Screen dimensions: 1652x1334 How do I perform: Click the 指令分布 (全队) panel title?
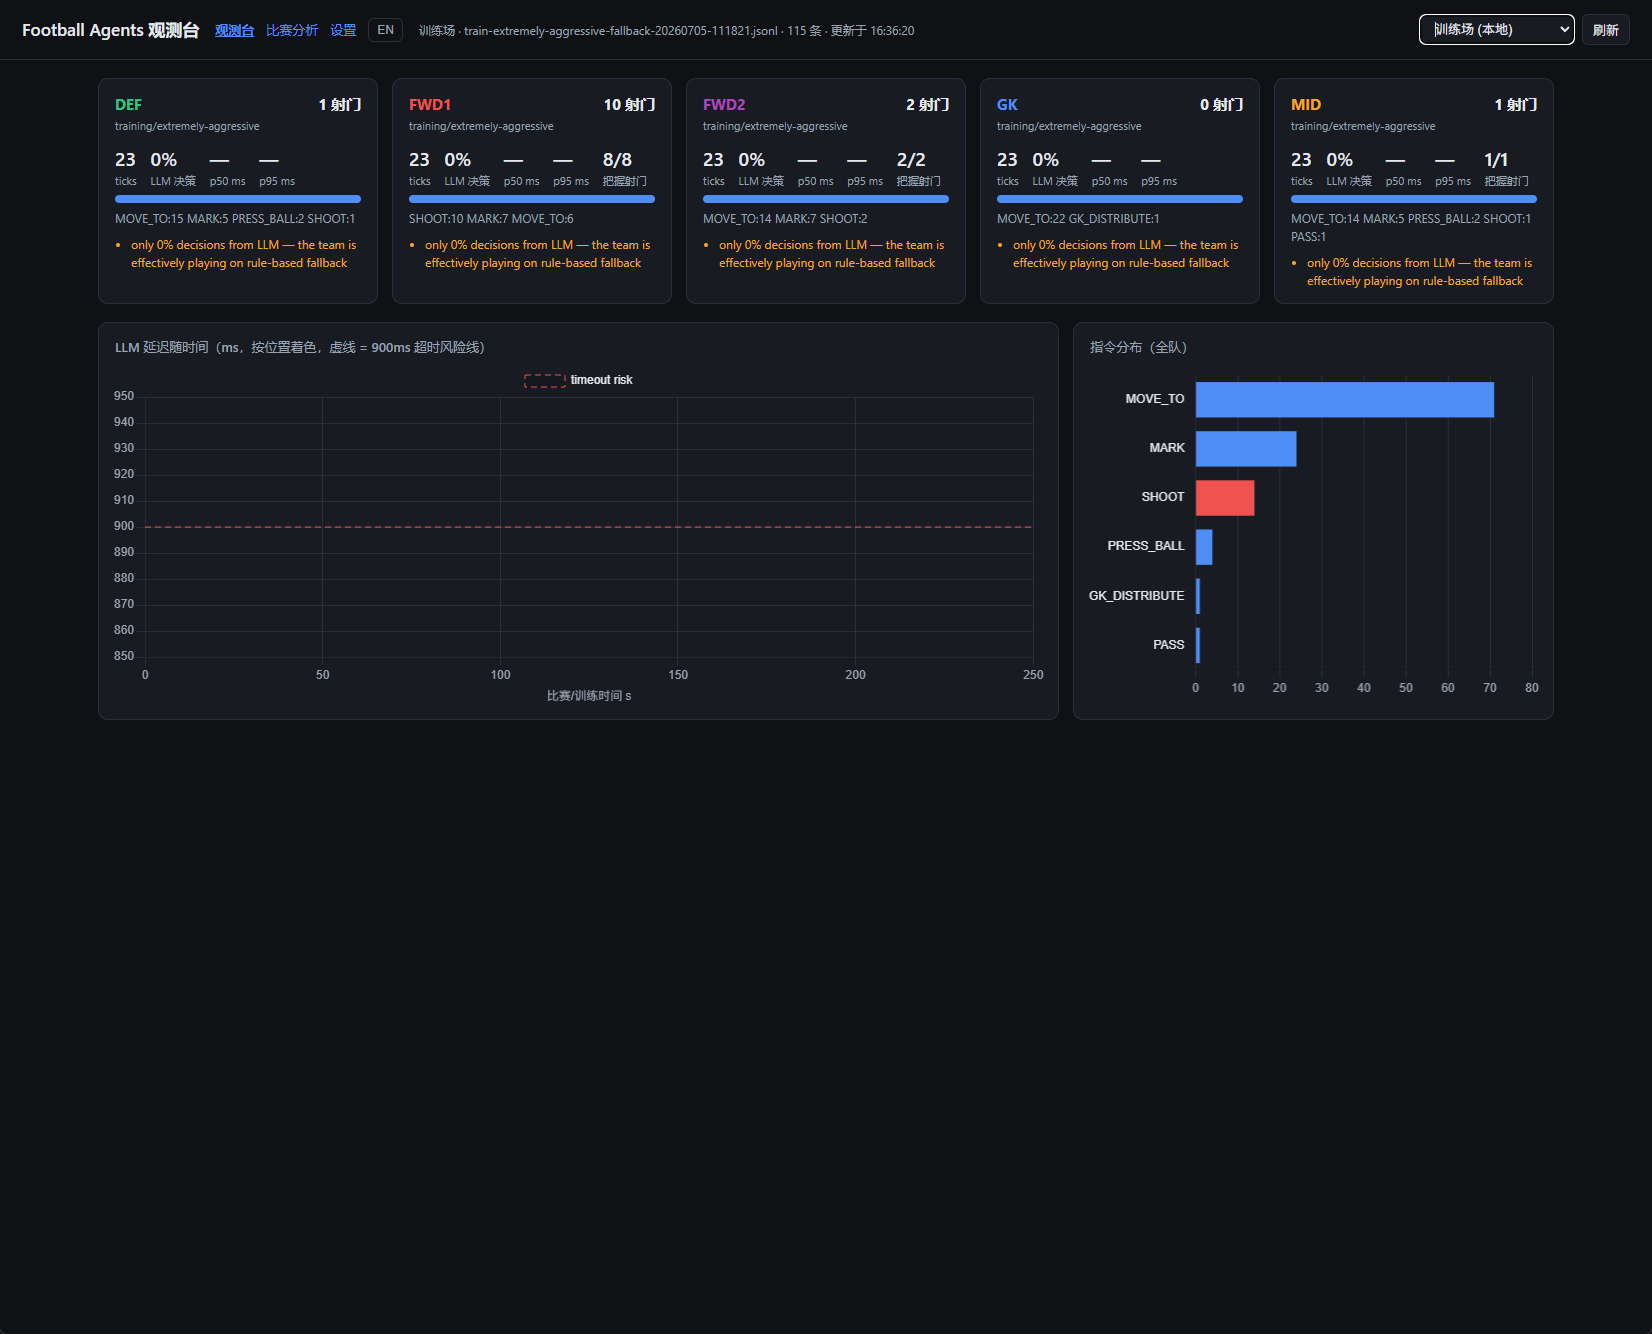coord(1138,348)
